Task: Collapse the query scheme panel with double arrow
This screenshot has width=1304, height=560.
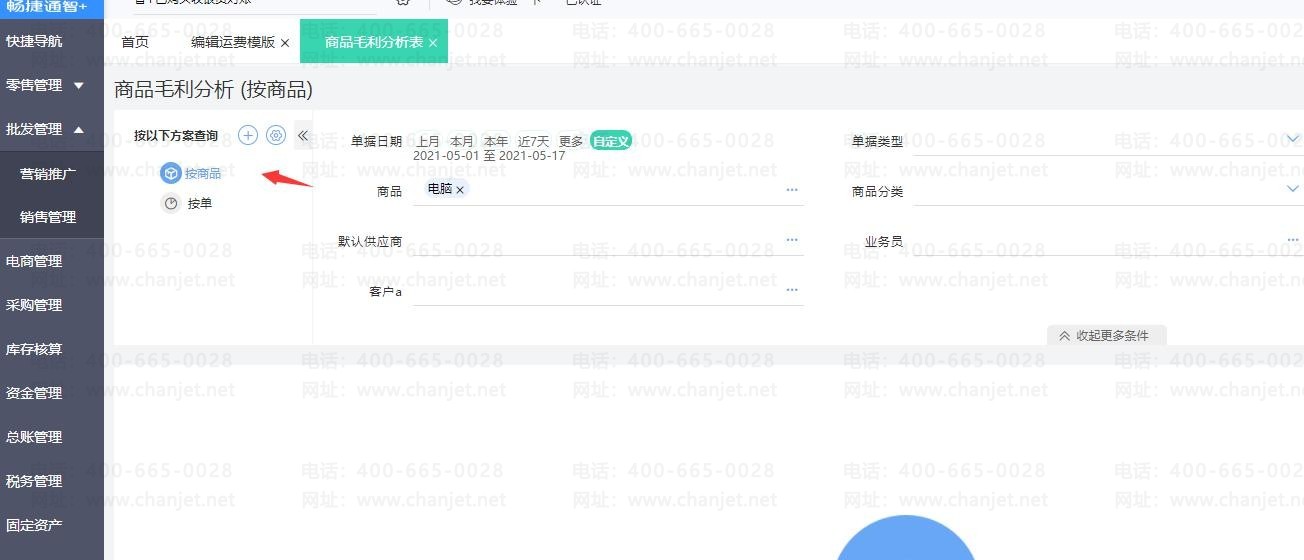Action: [x=303, y=136]
